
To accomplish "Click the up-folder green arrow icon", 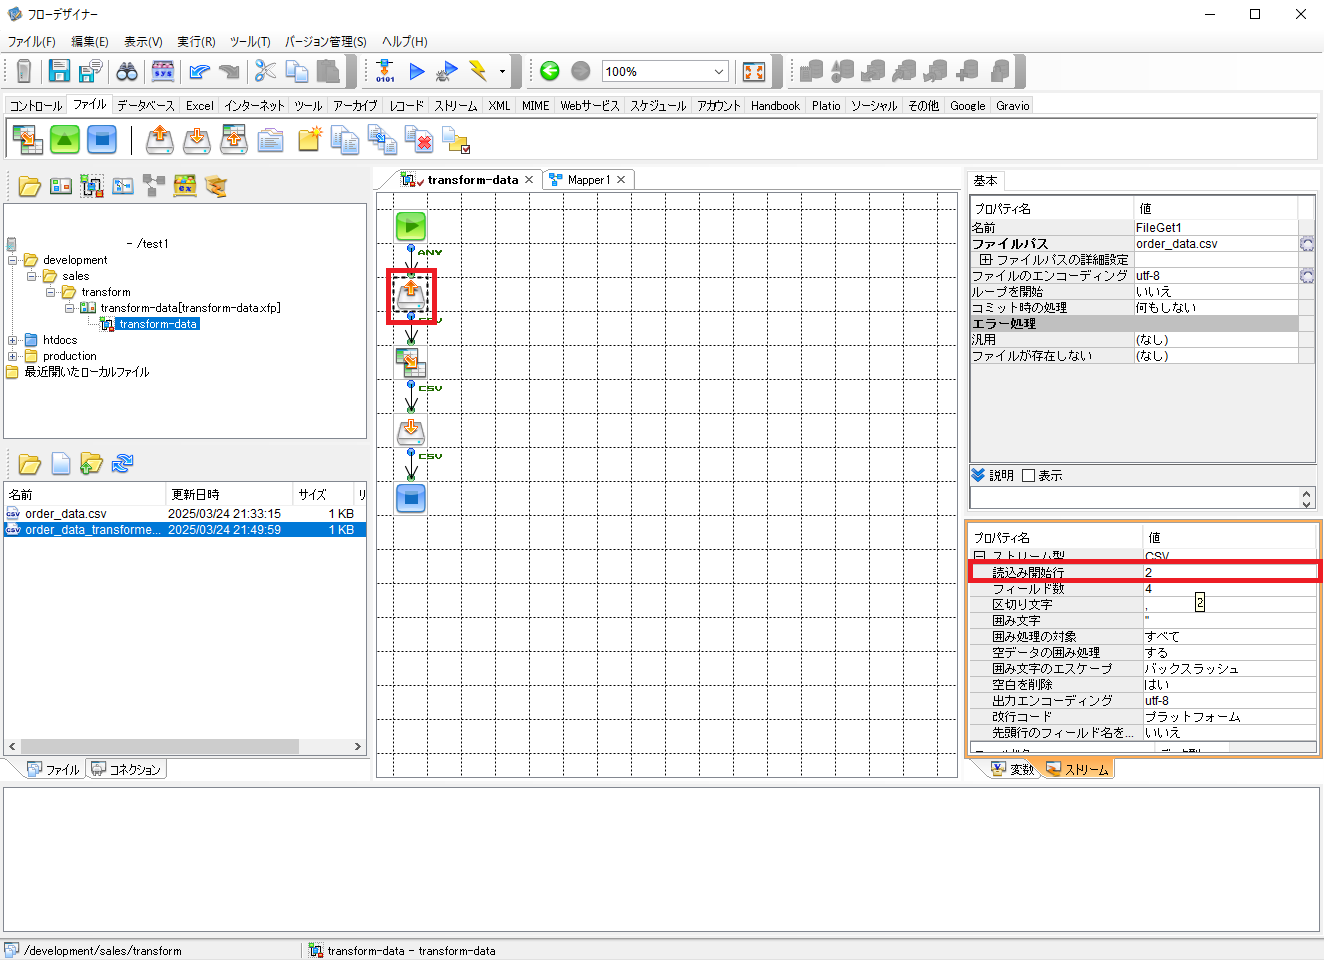I will click(91, 463).
